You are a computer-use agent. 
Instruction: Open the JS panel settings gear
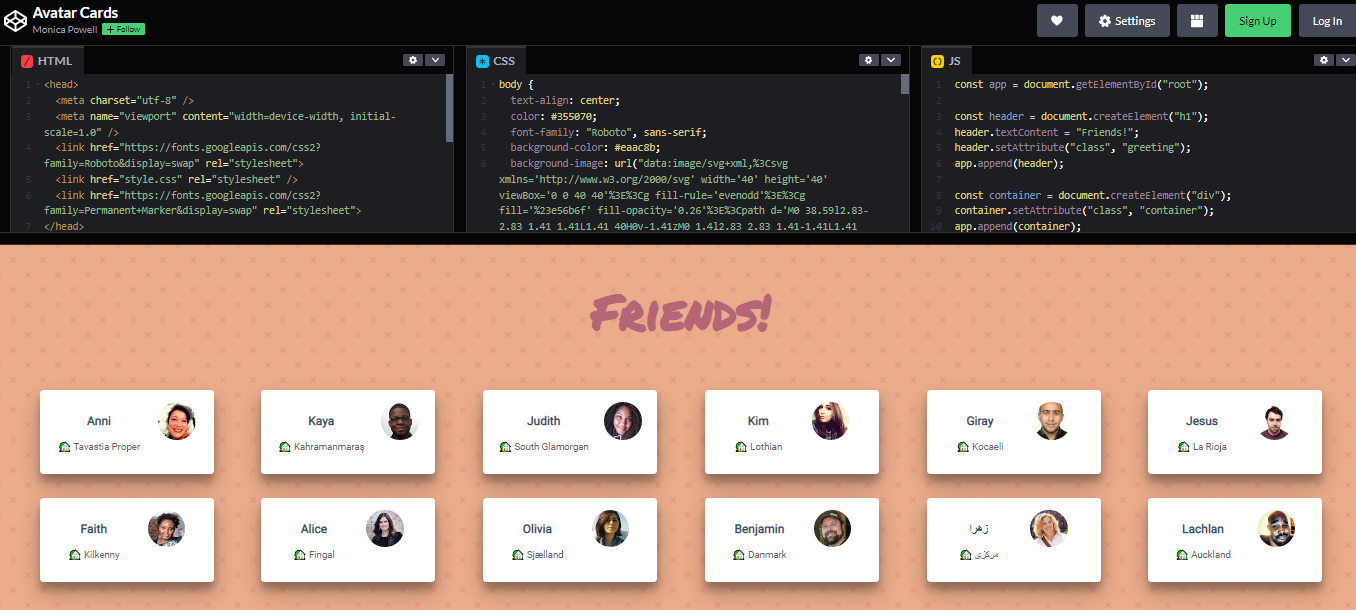1324,60
